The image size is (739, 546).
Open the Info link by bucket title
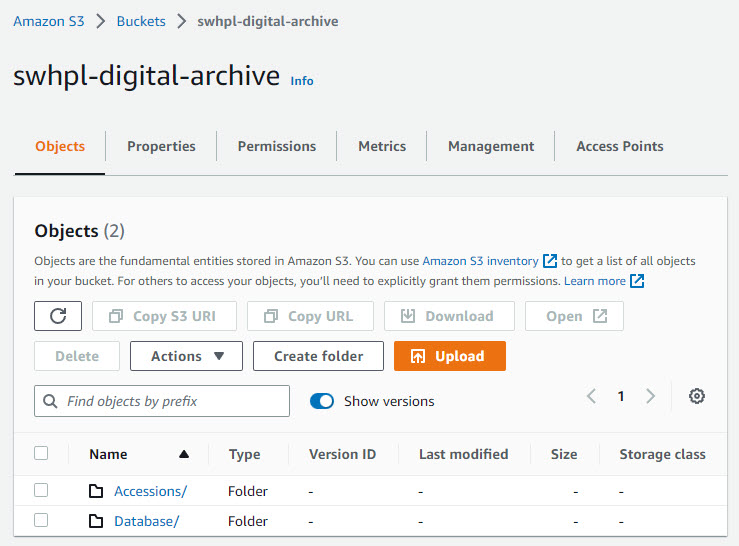[302, 81]
